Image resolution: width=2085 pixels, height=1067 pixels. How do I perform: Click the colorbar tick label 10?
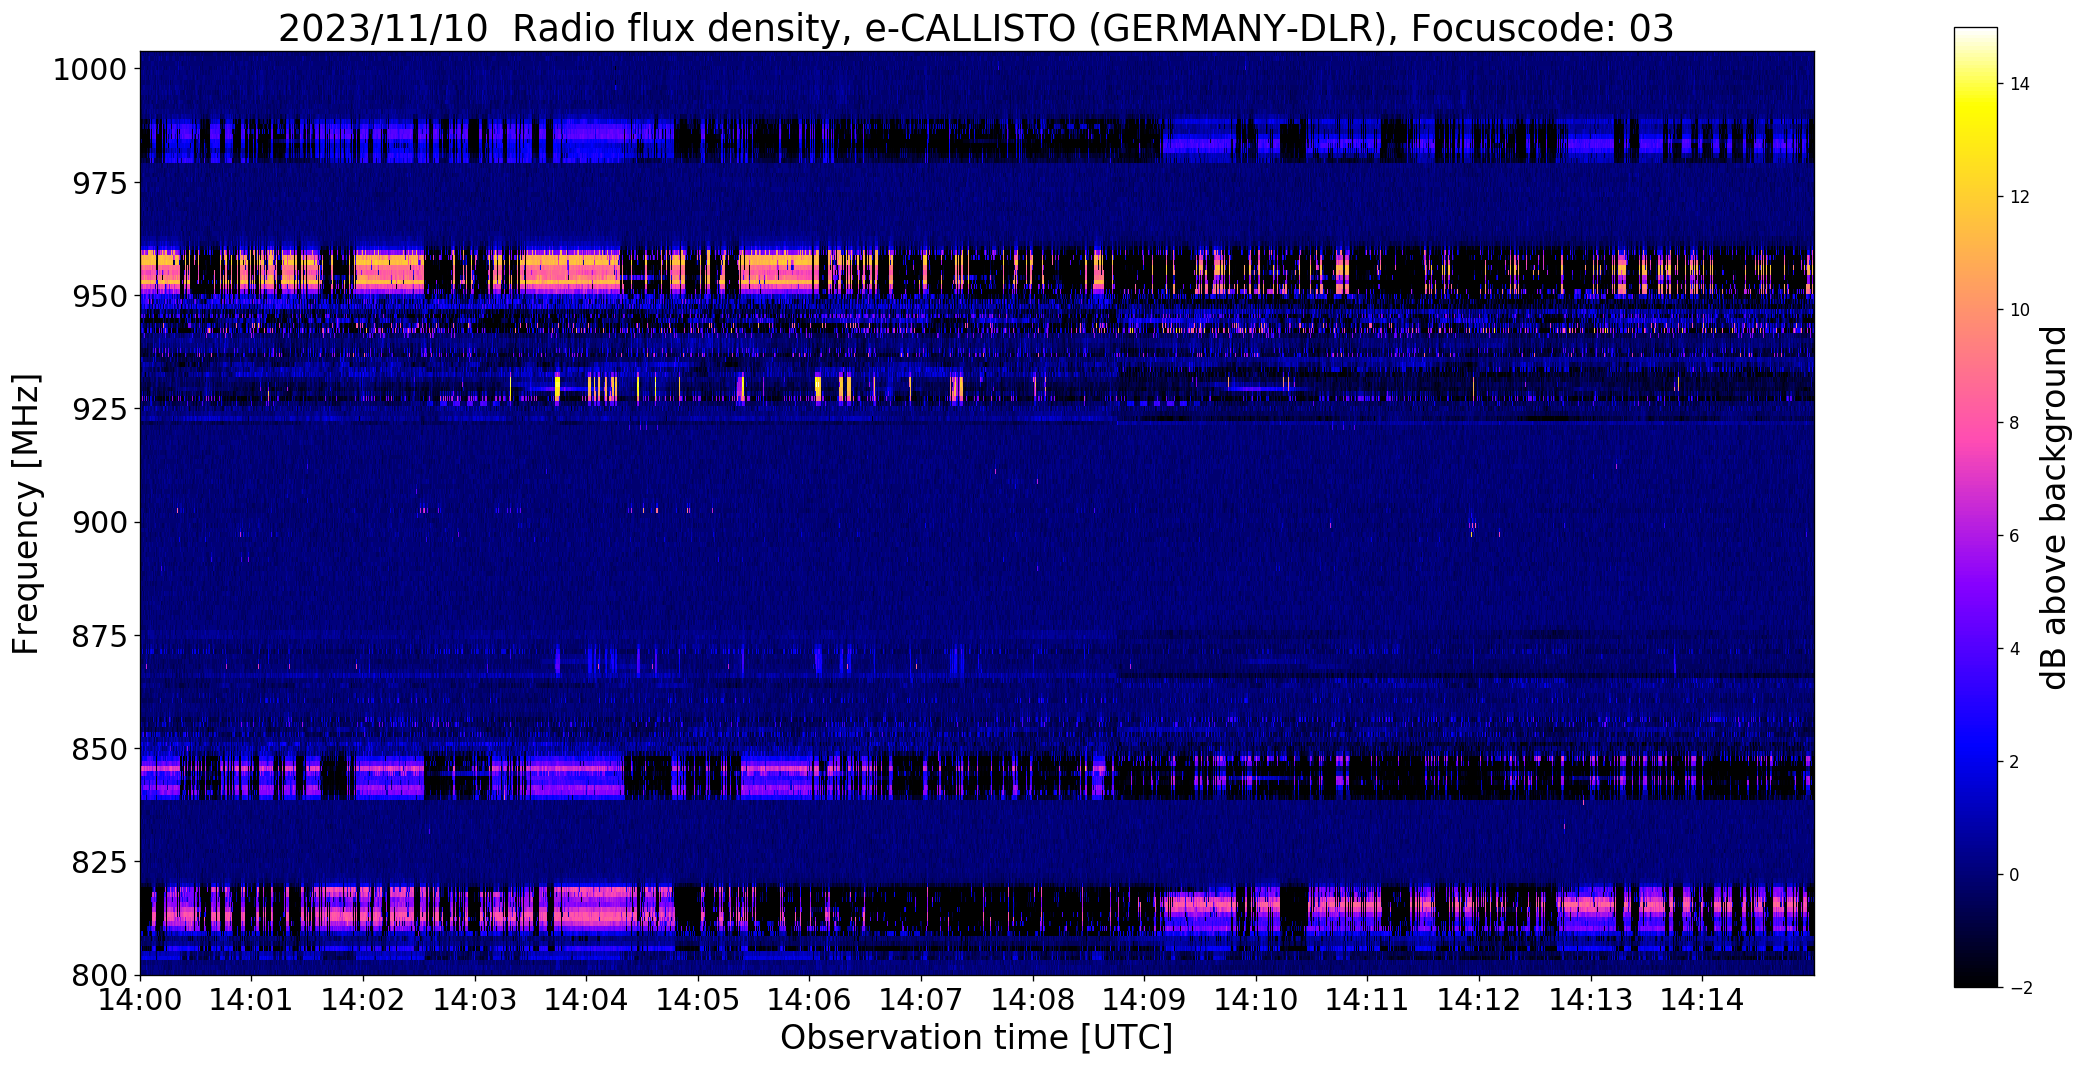tap(2020, 310)
